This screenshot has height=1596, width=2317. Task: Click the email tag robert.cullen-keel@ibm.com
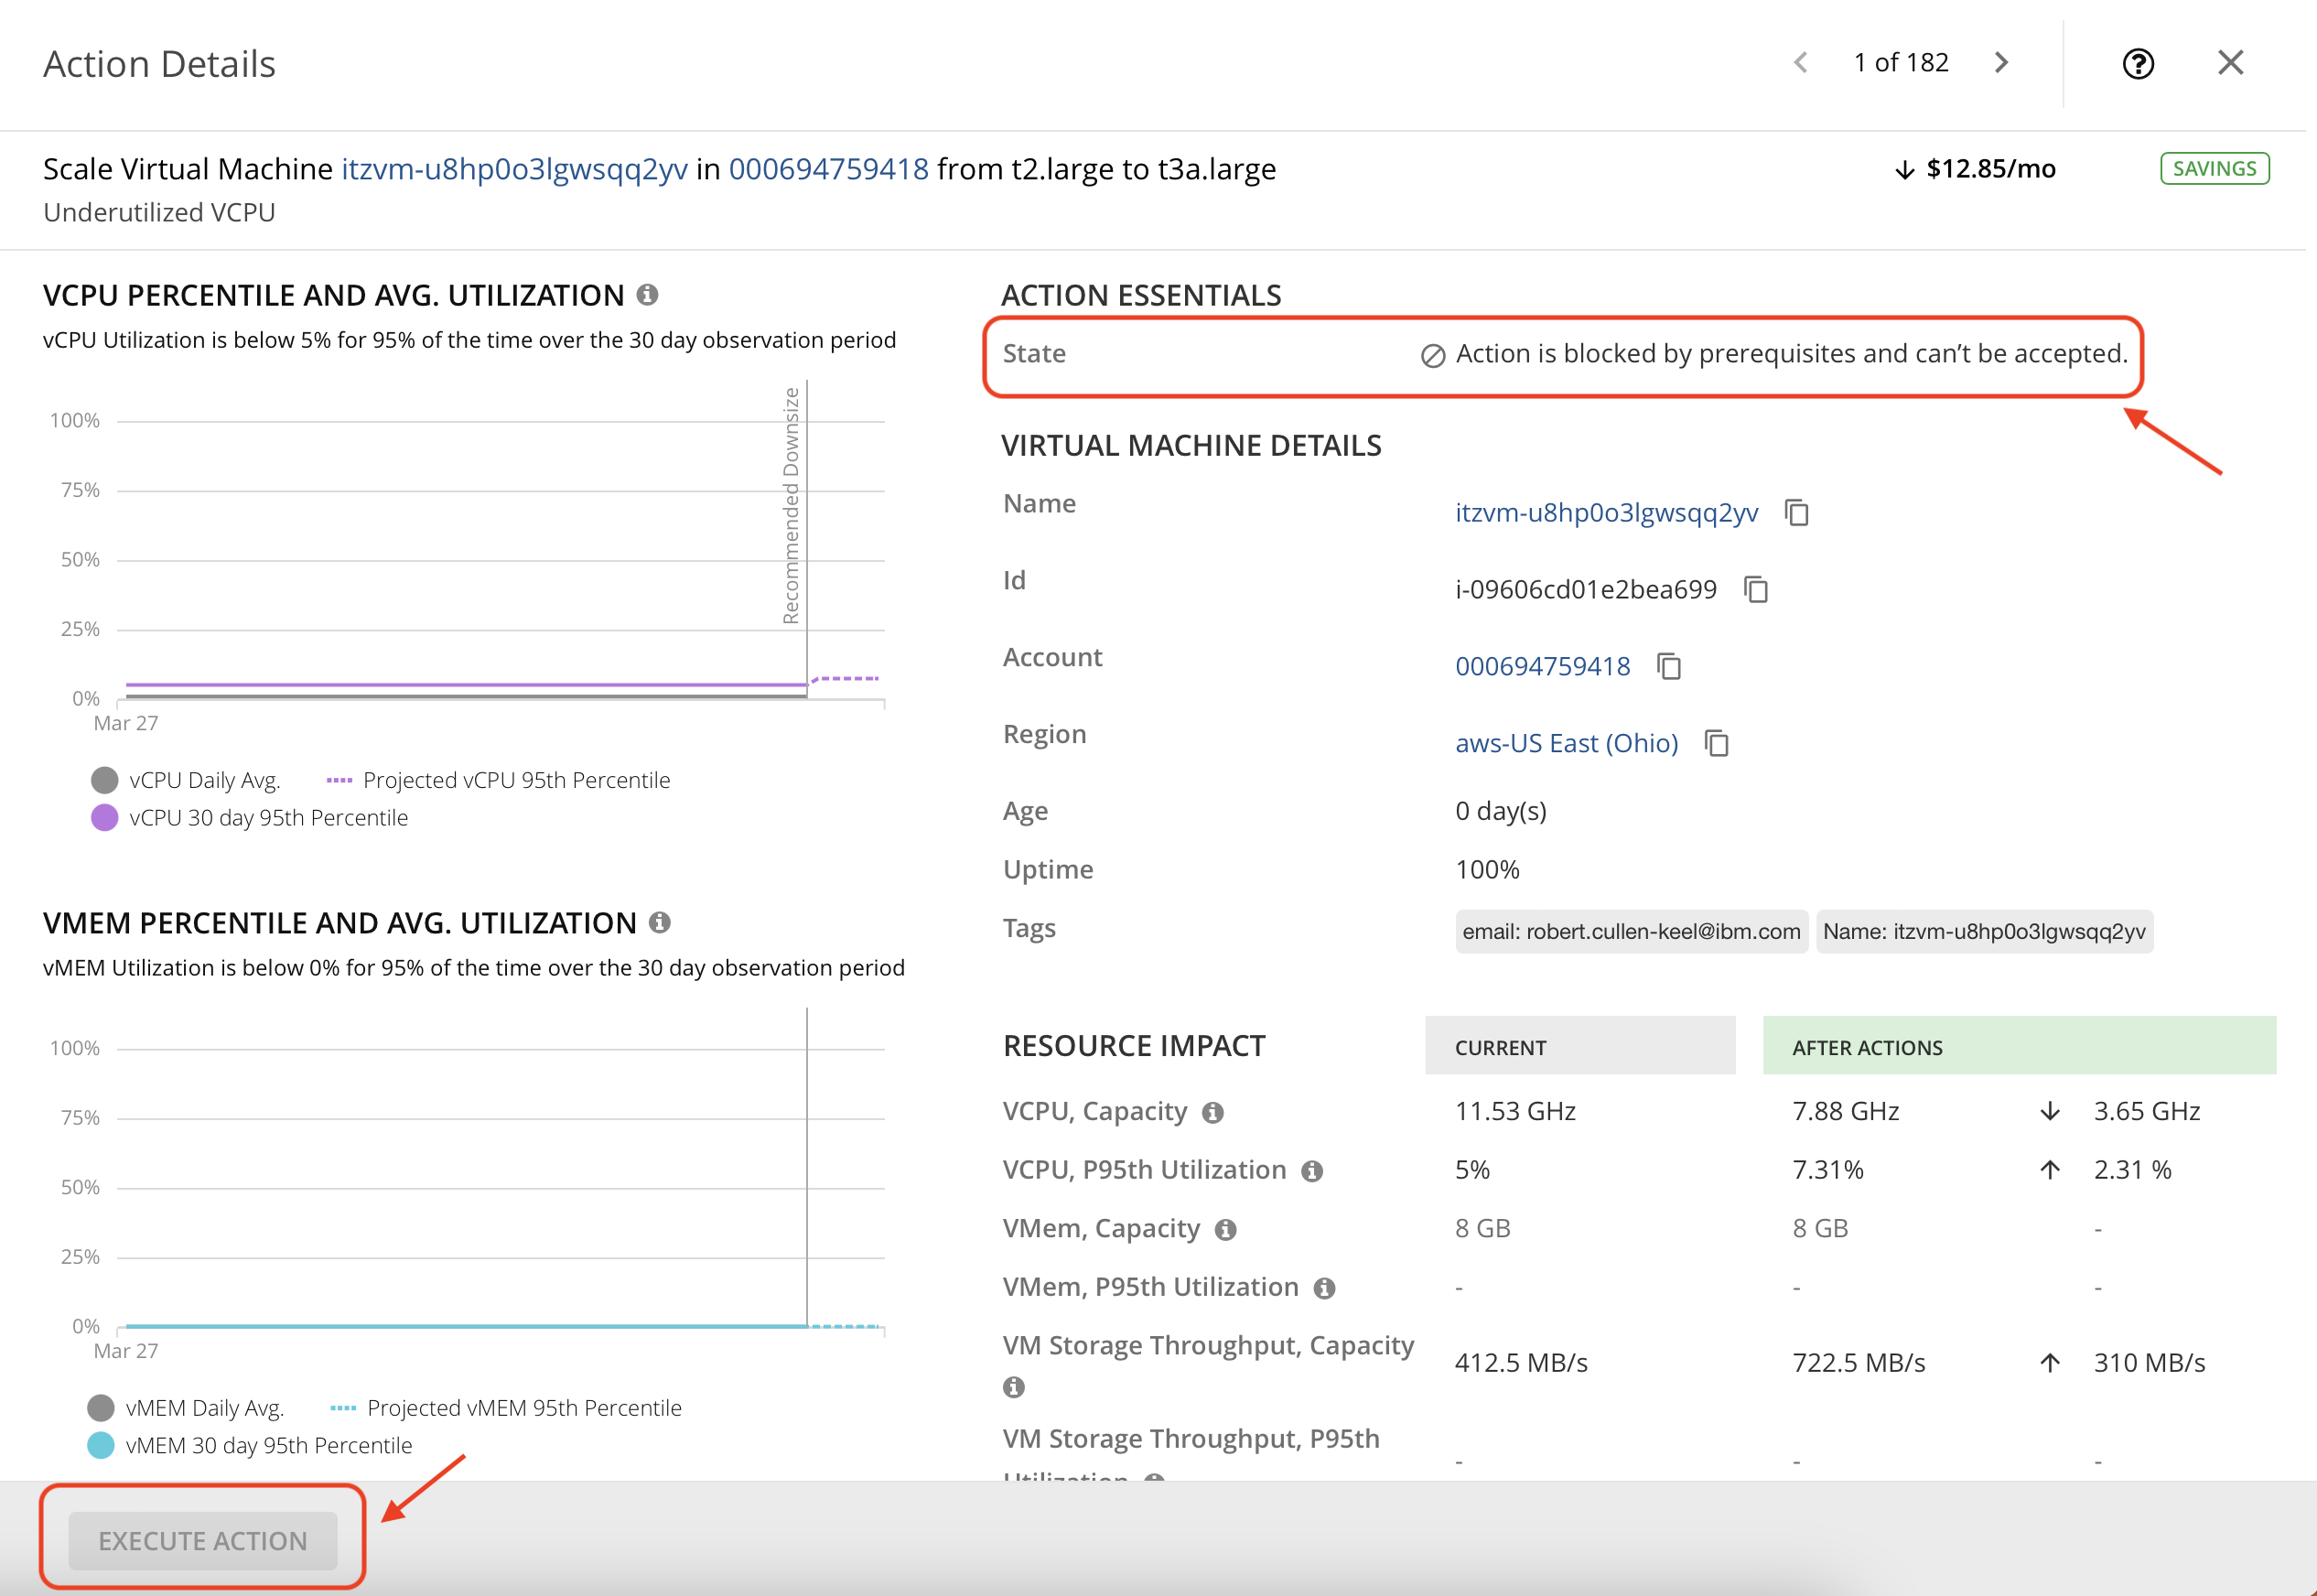click(1631, 932)
